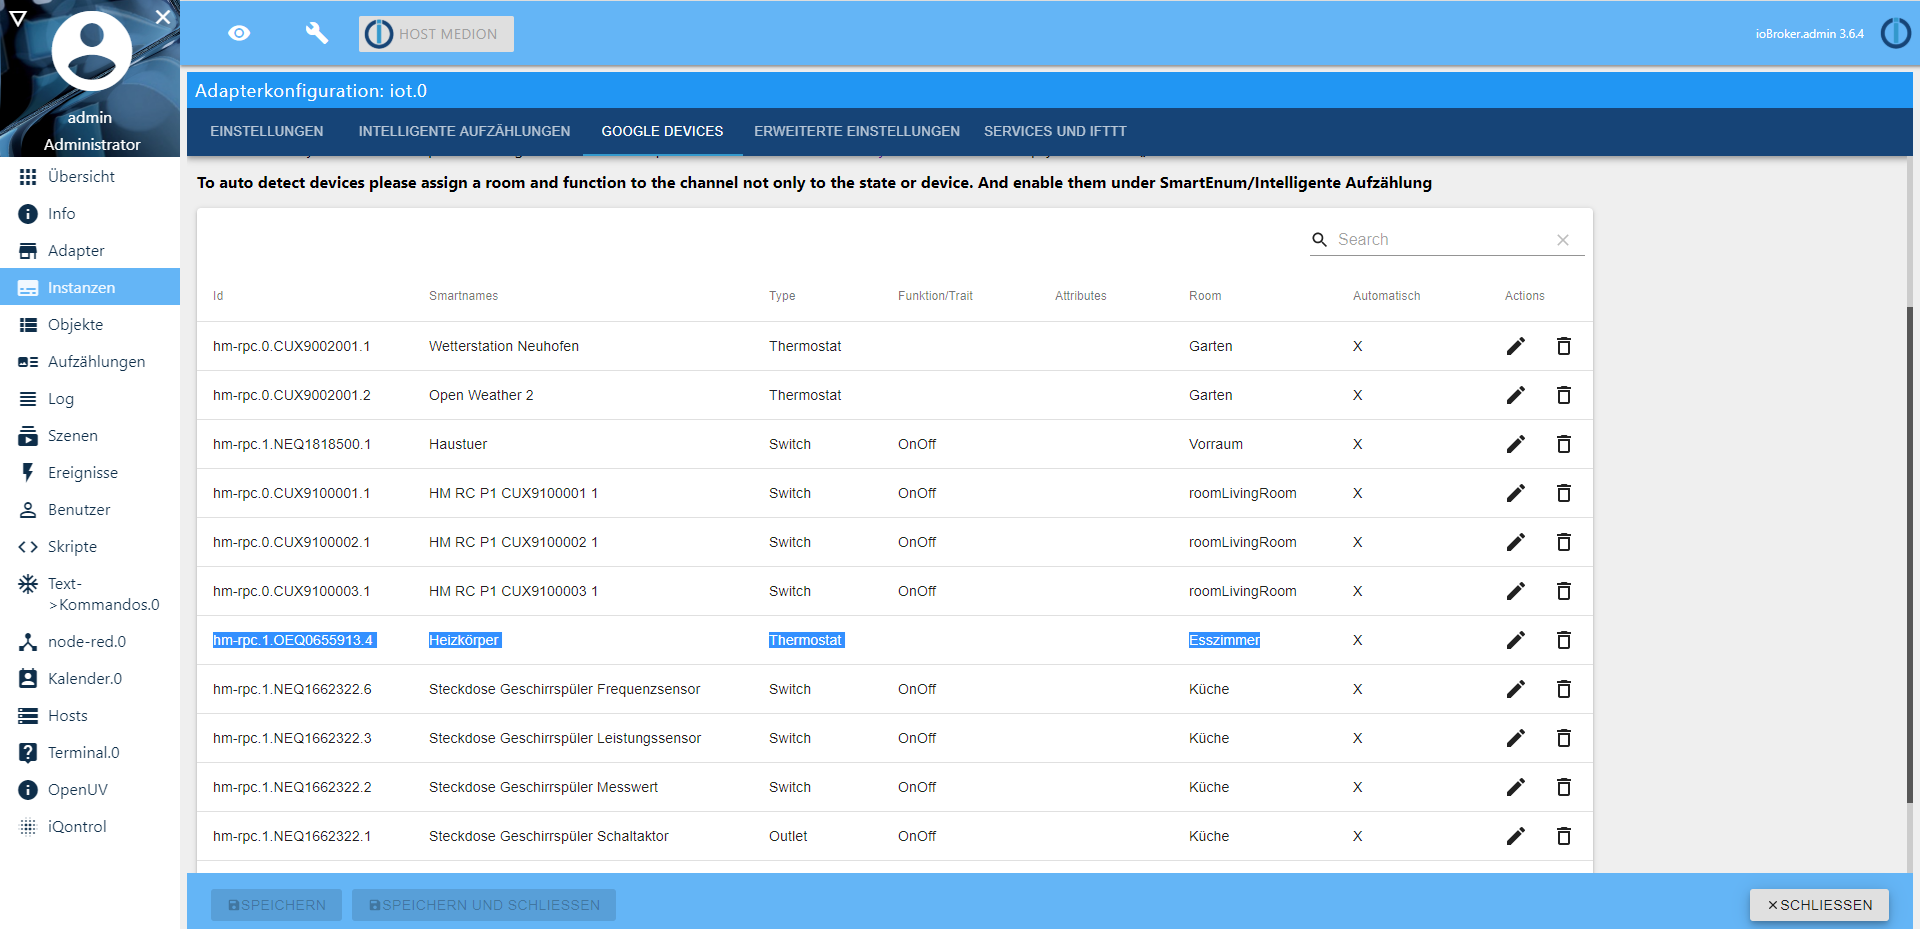Edit the Geschirrspüler Leistungssensor device
This screenshot has width=1920, height=929.
(x=1516, y=738)
